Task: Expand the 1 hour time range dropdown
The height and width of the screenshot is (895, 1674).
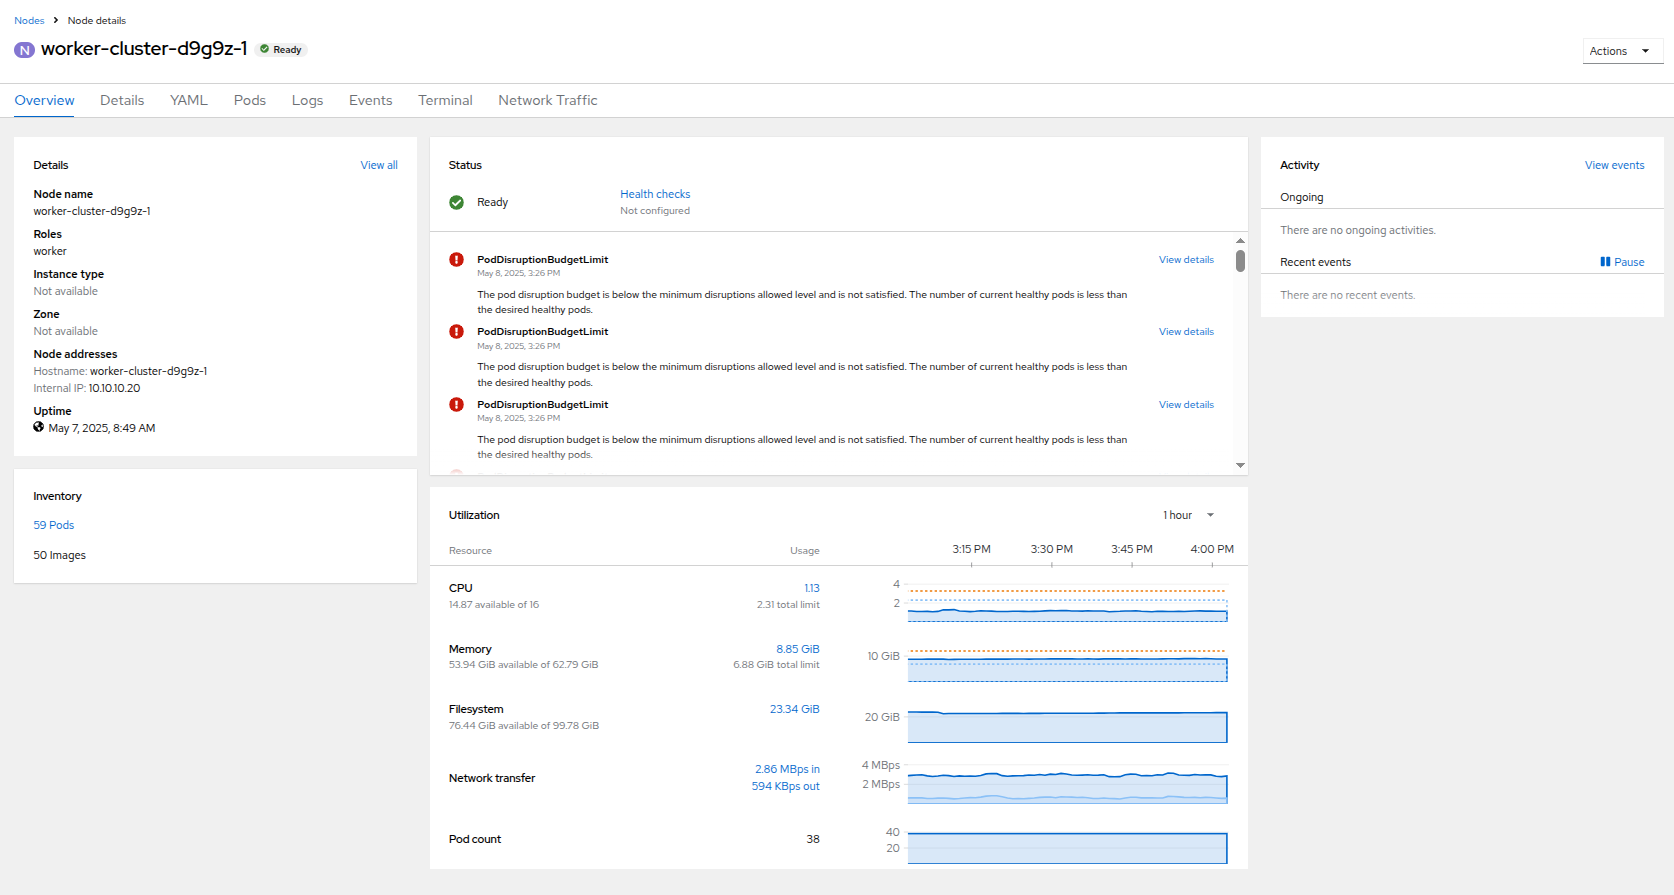Action: pyautogui.click(x=1188, y=515)
